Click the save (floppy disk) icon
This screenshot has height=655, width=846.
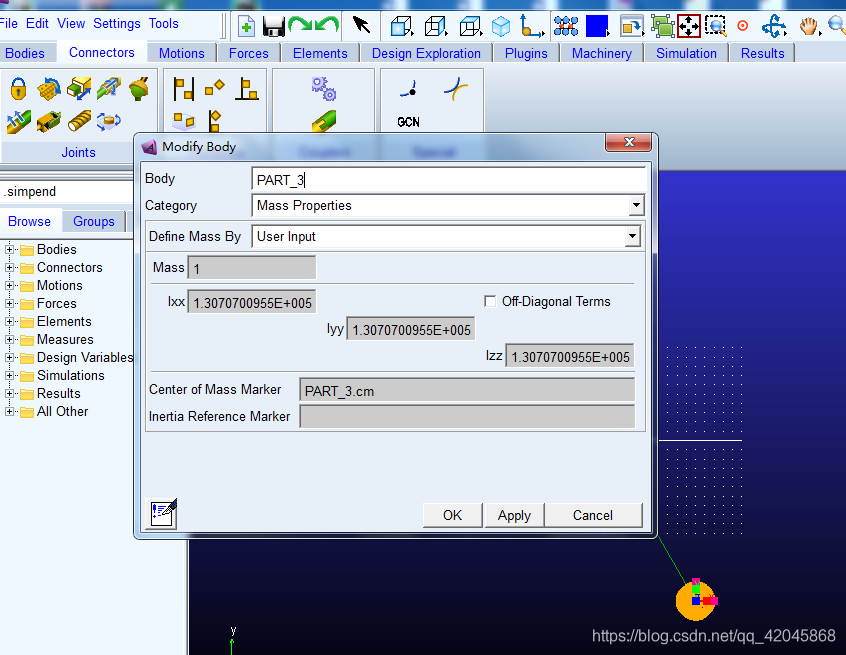pos(273,25)
